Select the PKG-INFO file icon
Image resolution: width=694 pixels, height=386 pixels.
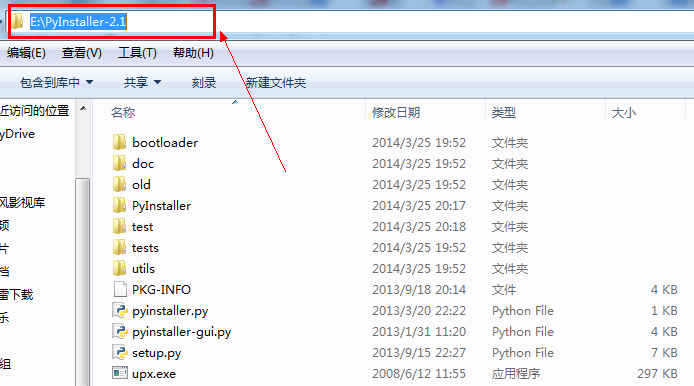(x=120, y=290)
